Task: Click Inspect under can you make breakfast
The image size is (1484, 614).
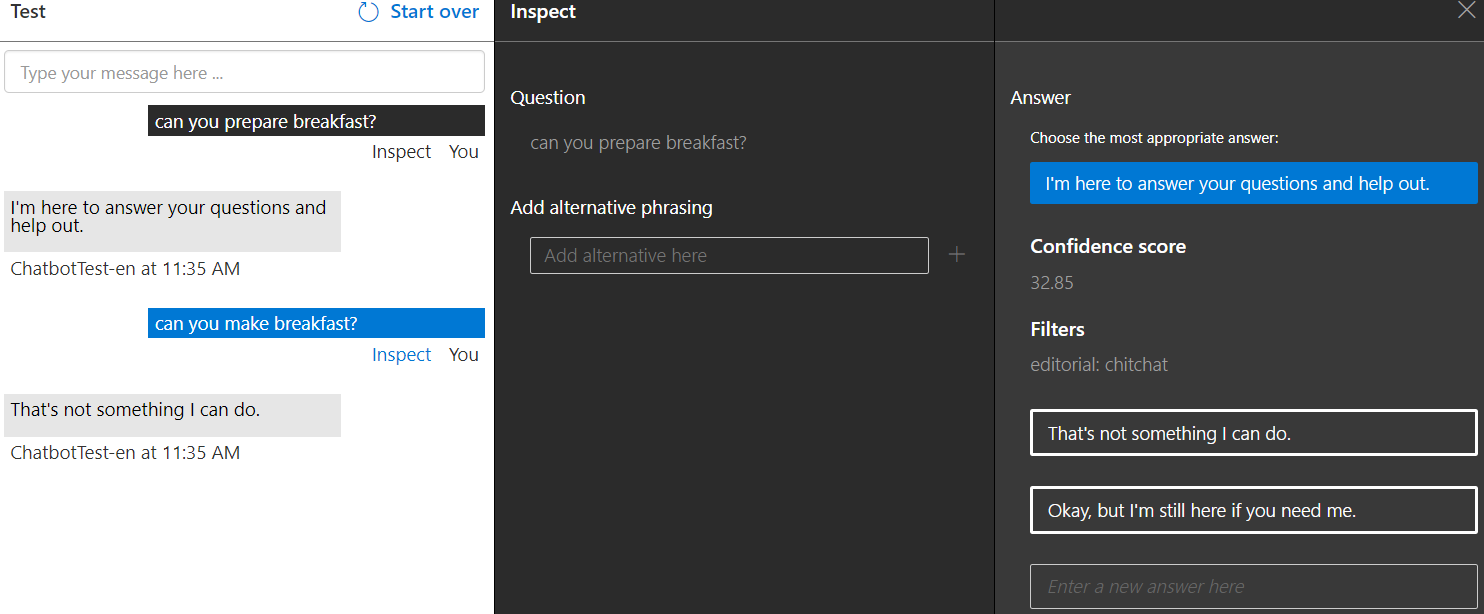Action: 401,355
